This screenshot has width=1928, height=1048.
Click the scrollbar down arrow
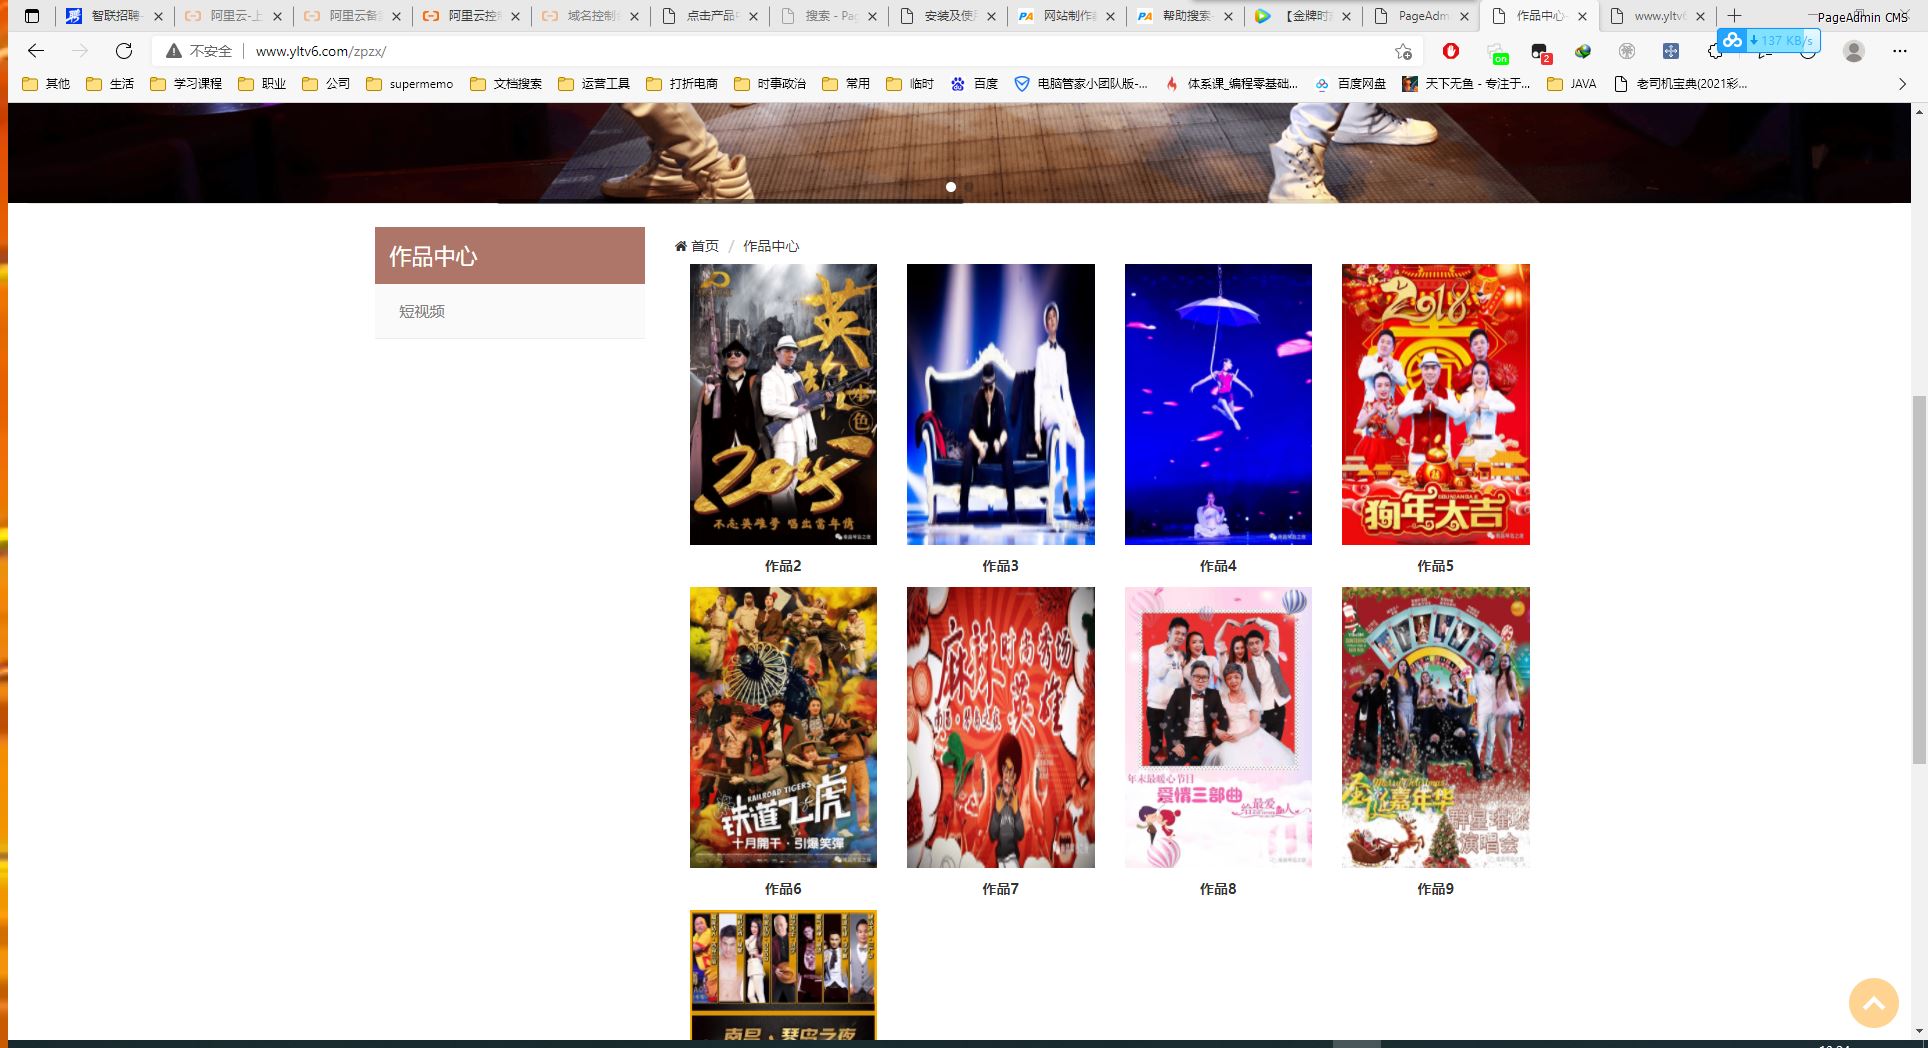1919,1031
